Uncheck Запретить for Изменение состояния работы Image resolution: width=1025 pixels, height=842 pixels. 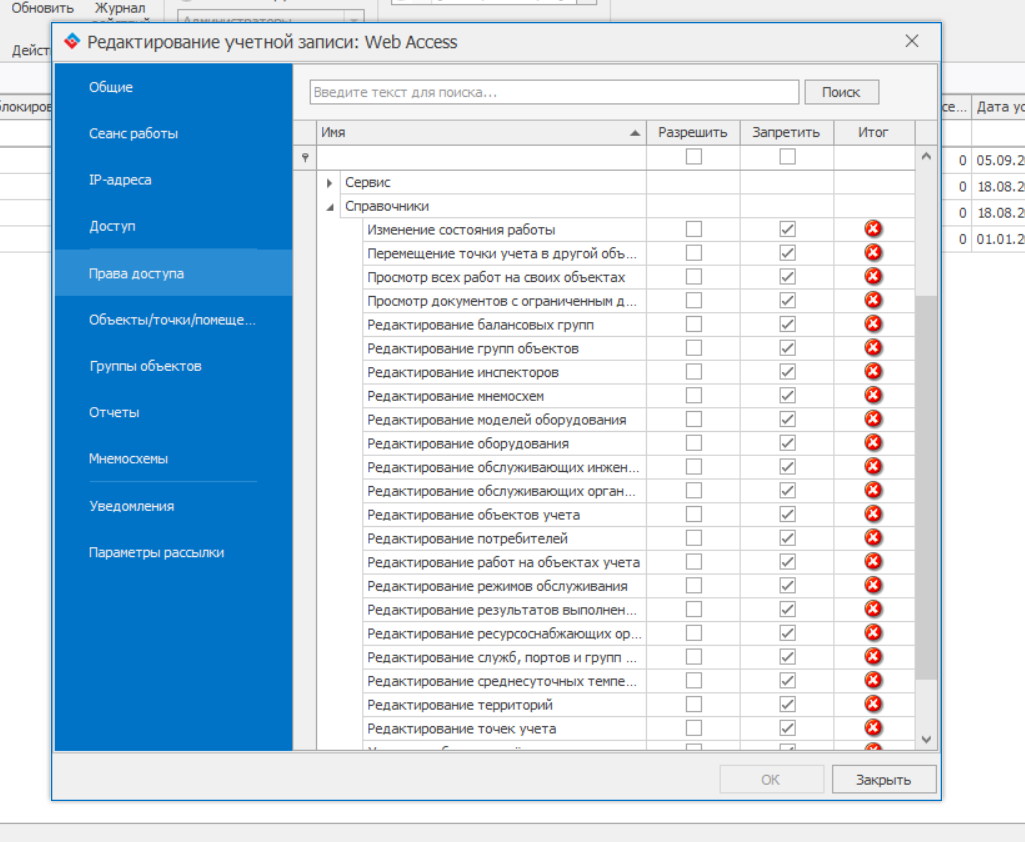pyautogui.click(x=787, y=229)
